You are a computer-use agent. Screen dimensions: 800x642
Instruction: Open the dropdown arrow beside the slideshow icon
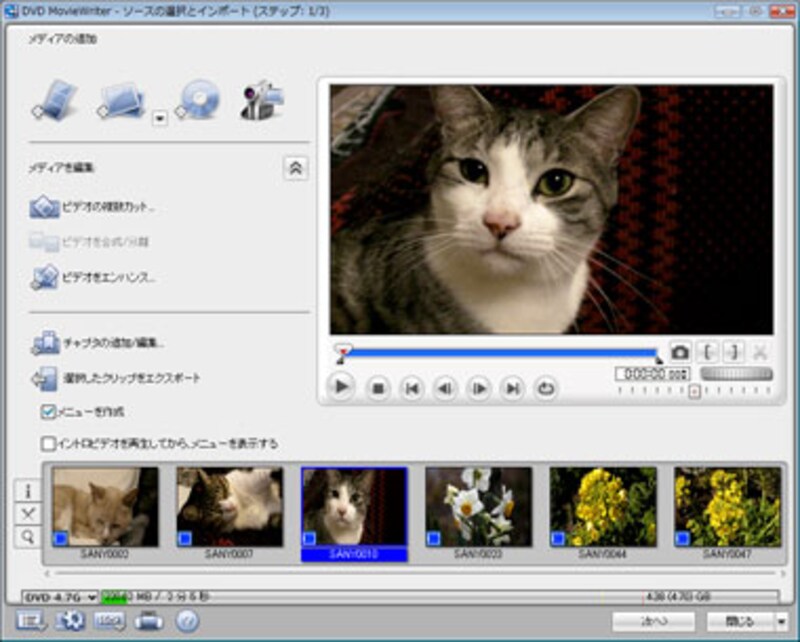(159, 118)
